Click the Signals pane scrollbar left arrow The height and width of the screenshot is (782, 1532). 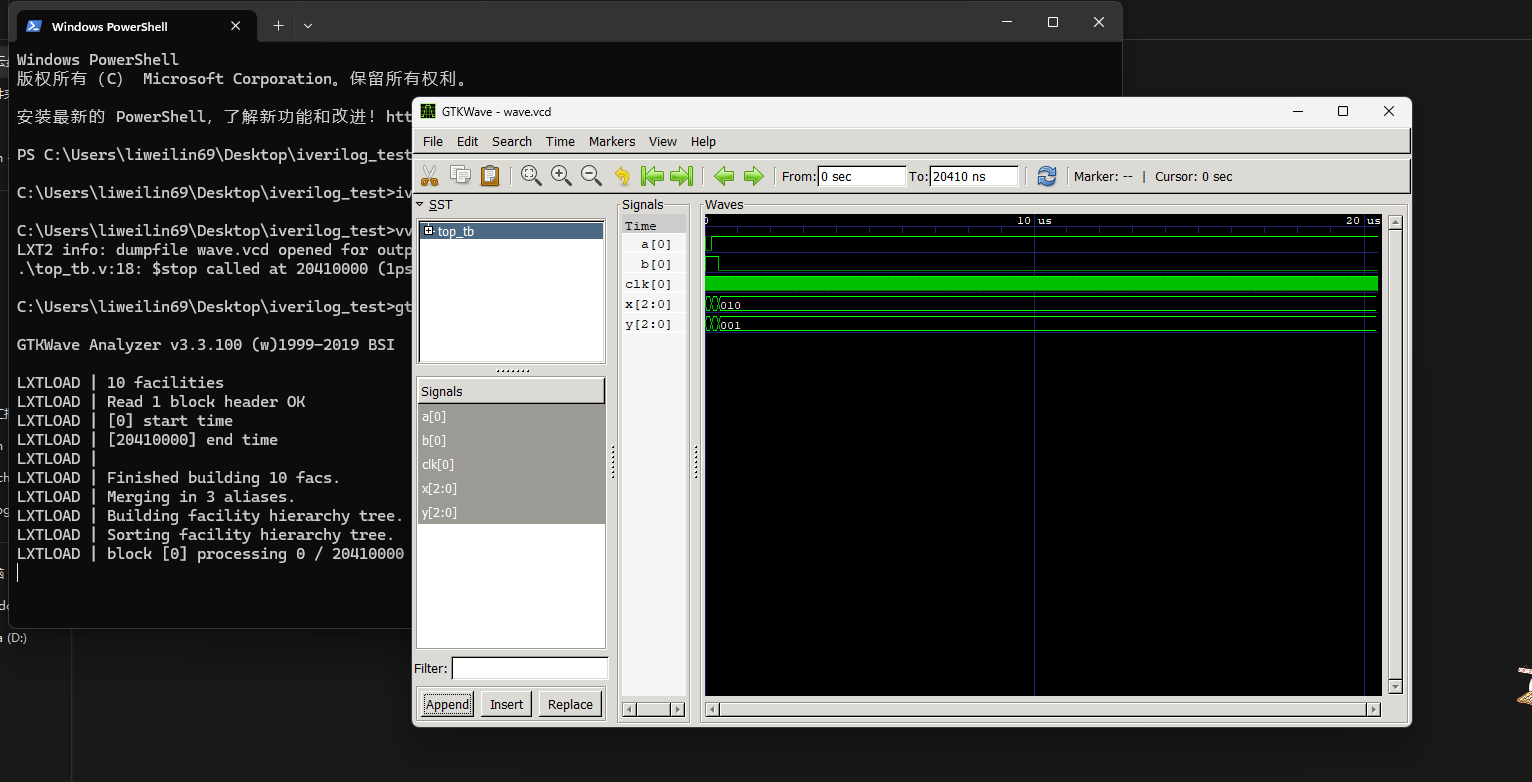pos(629,709)
